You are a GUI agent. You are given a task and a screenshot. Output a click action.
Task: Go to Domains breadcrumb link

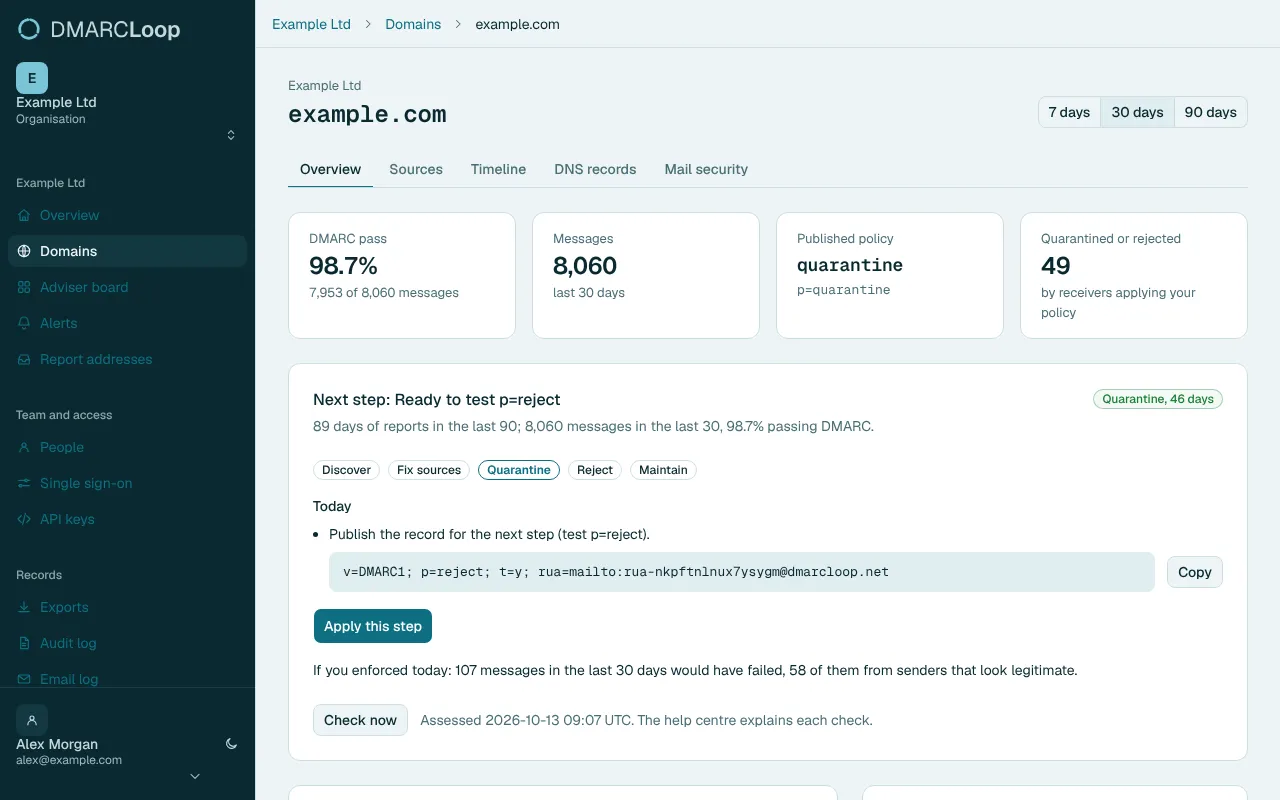click(413, 24)
